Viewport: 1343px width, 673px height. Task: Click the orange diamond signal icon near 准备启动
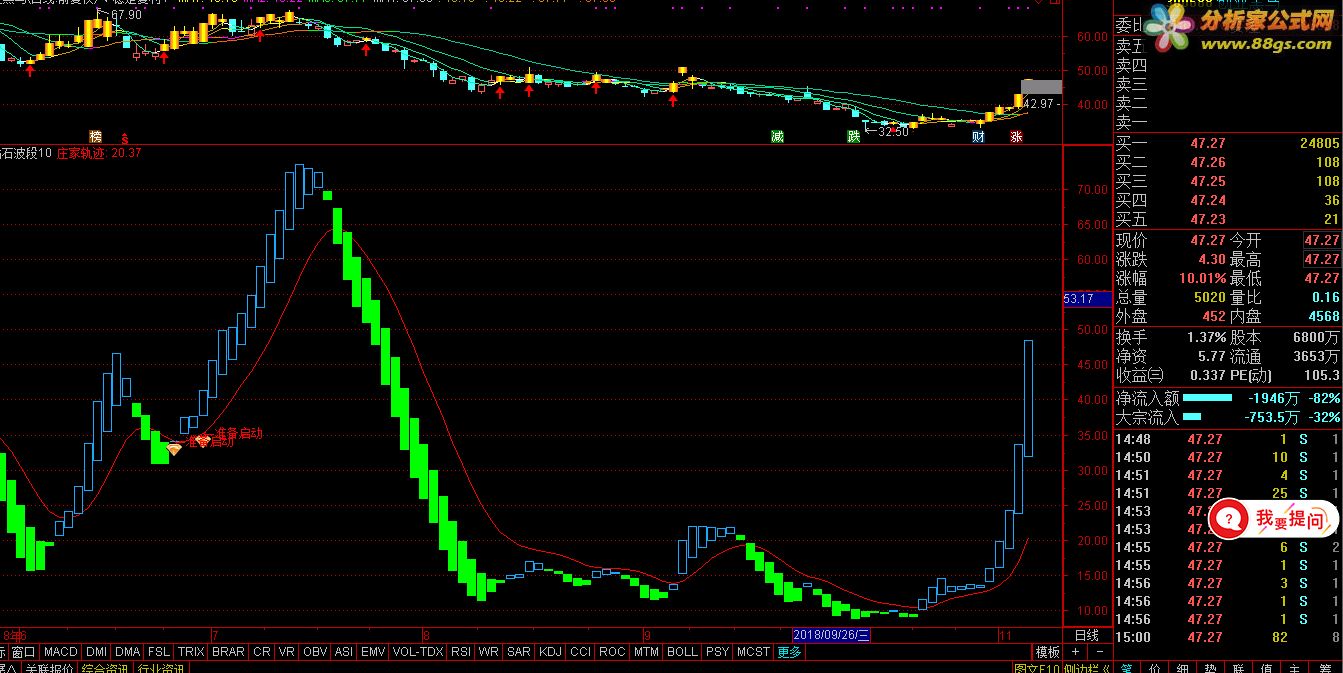174,449
